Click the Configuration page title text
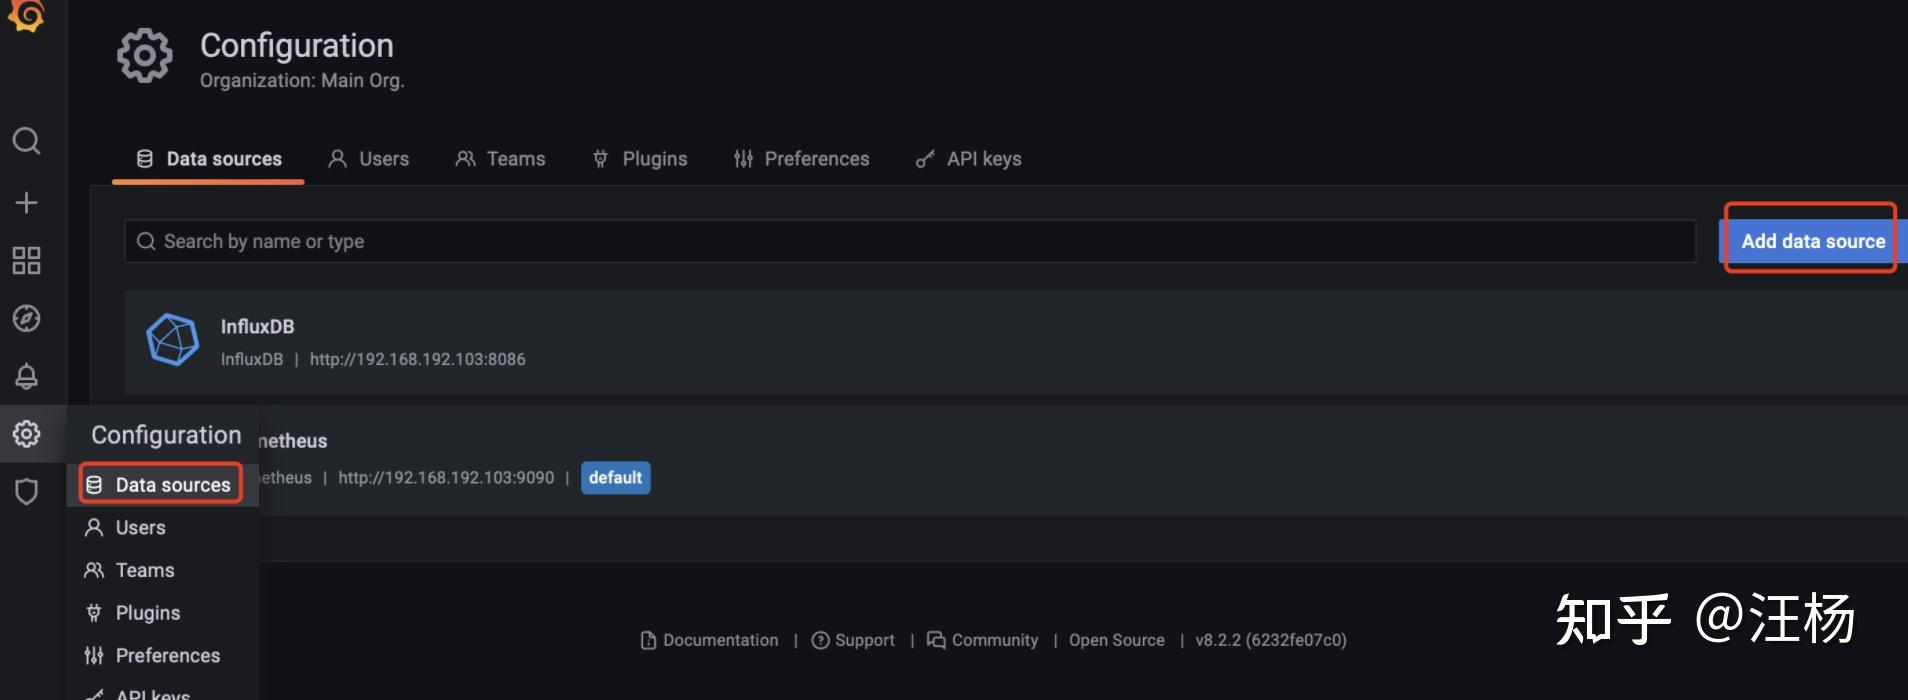This screenshot has height=700, width=1908. (297, 46)
